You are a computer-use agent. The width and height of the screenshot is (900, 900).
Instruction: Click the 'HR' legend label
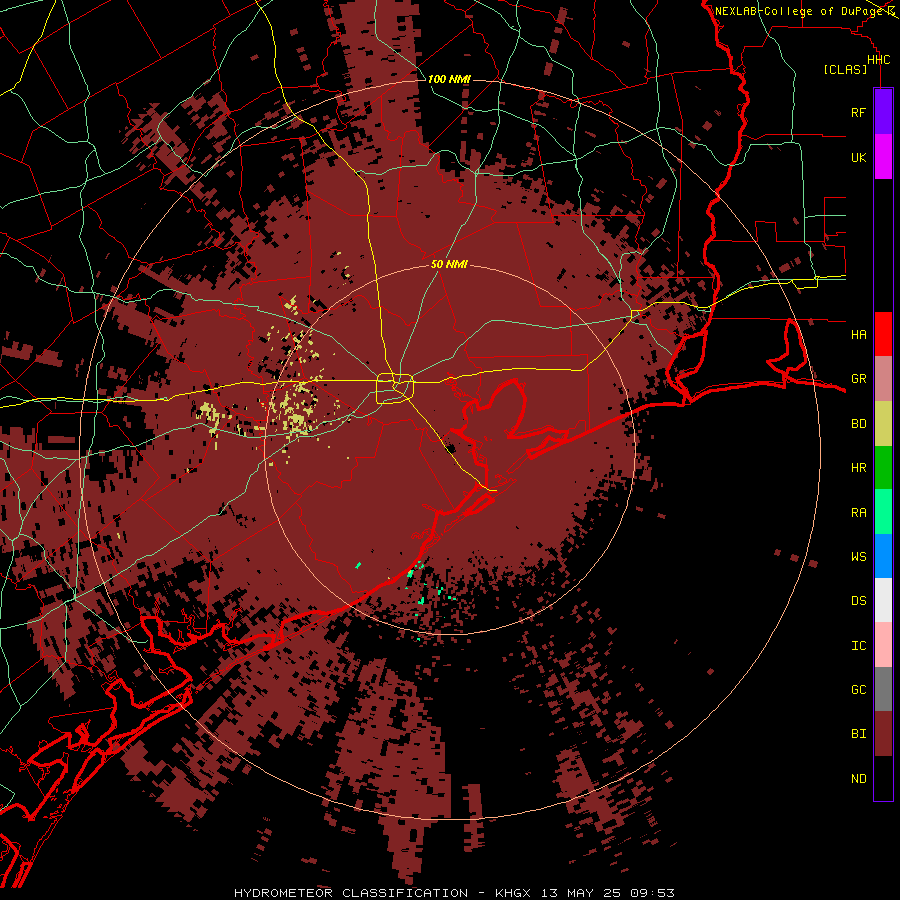858,468
